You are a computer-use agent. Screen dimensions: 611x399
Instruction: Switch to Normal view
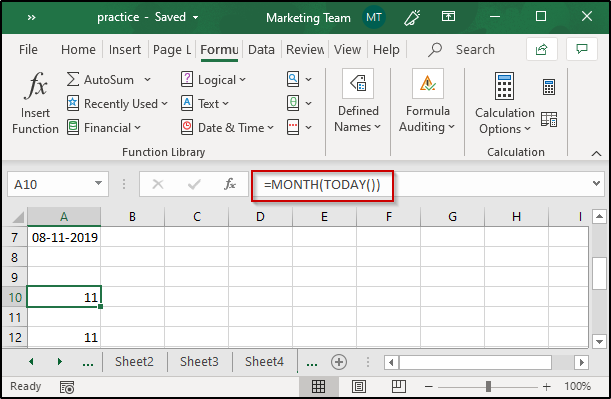point(318,387)
